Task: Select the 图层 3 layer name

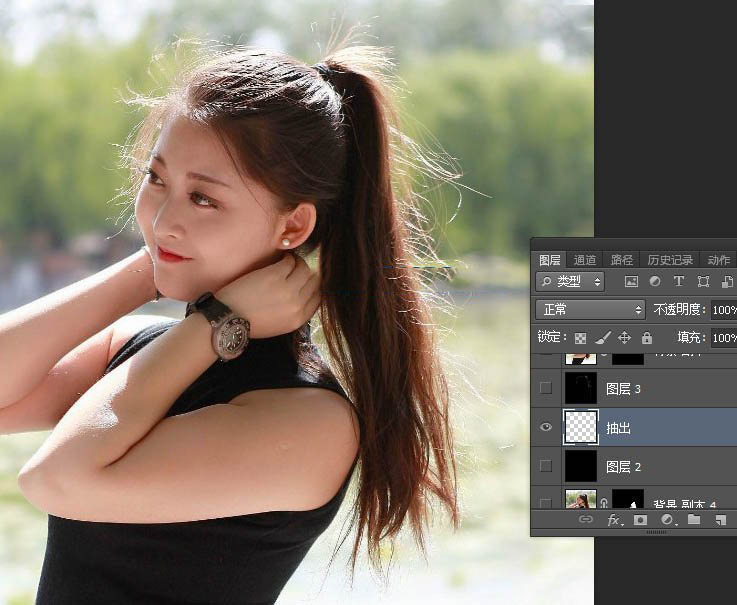Action: pyautogui.click(x=623, y=389)
